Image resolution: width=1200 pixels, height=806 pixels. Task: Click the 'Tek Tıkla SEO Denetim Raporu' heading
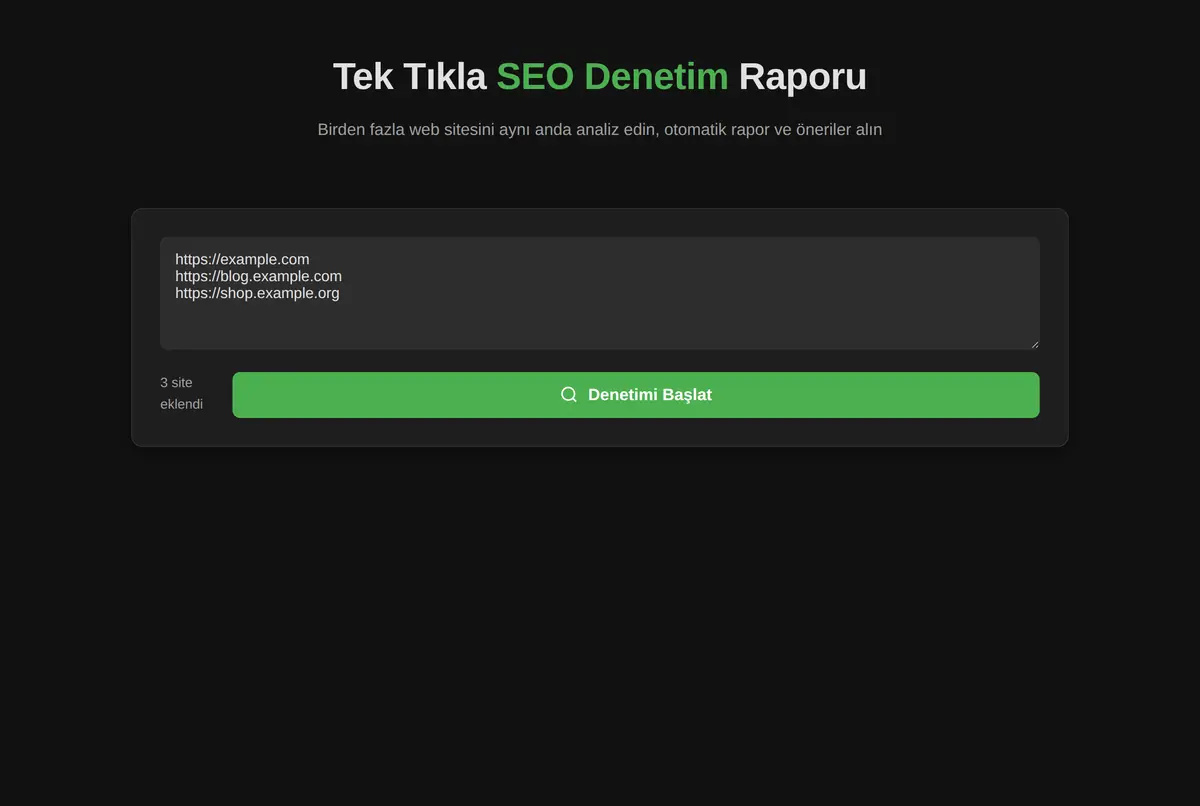(x=600, y=76)
